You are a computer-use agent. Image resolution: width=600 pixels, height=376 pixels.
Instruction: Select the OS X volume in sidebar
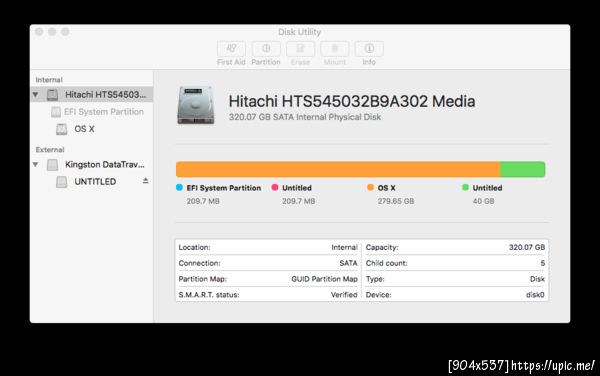click(x=92, y=129)
